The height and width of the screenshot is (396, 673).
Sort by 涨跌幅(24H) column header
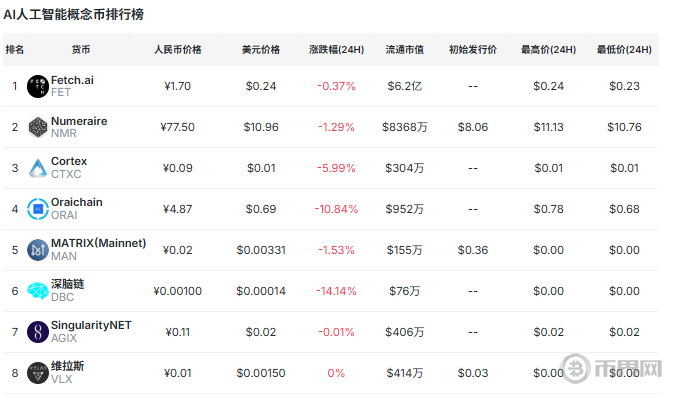(336, 50)
